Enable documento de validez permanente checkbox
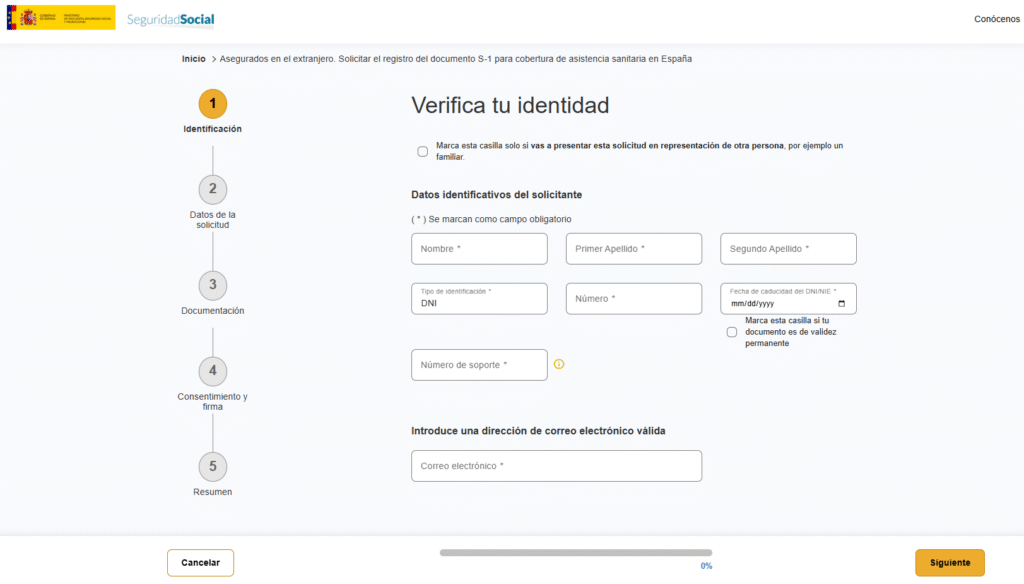This screenshot has height=584, width=1024. tap(731, 331)
